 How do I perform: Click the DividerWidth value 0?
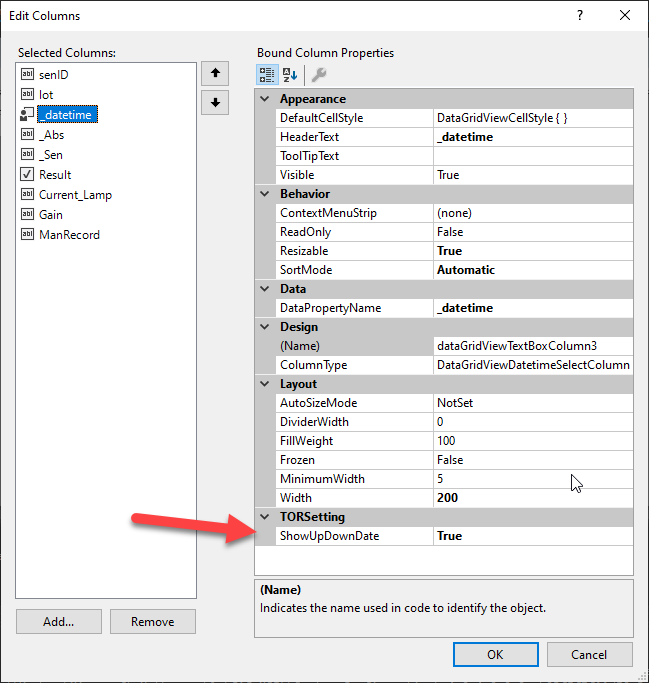click(533, 422)
